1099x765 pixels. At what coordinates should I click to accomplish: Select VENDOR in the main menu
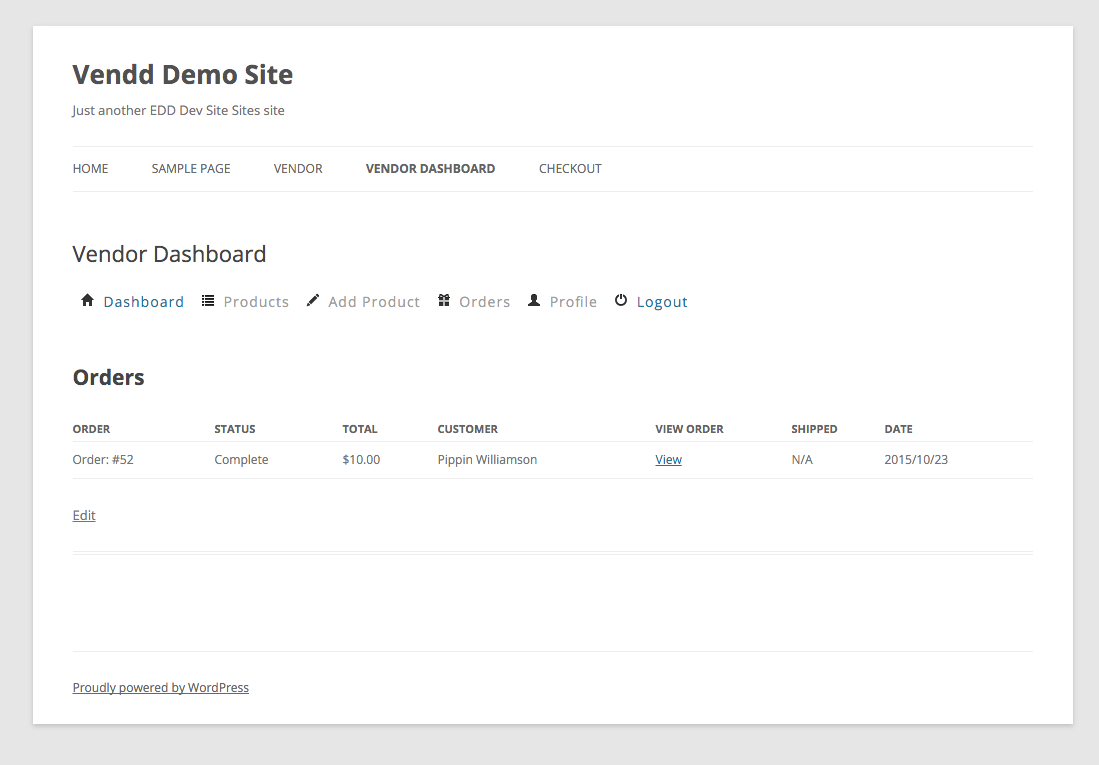coord(298,169)
